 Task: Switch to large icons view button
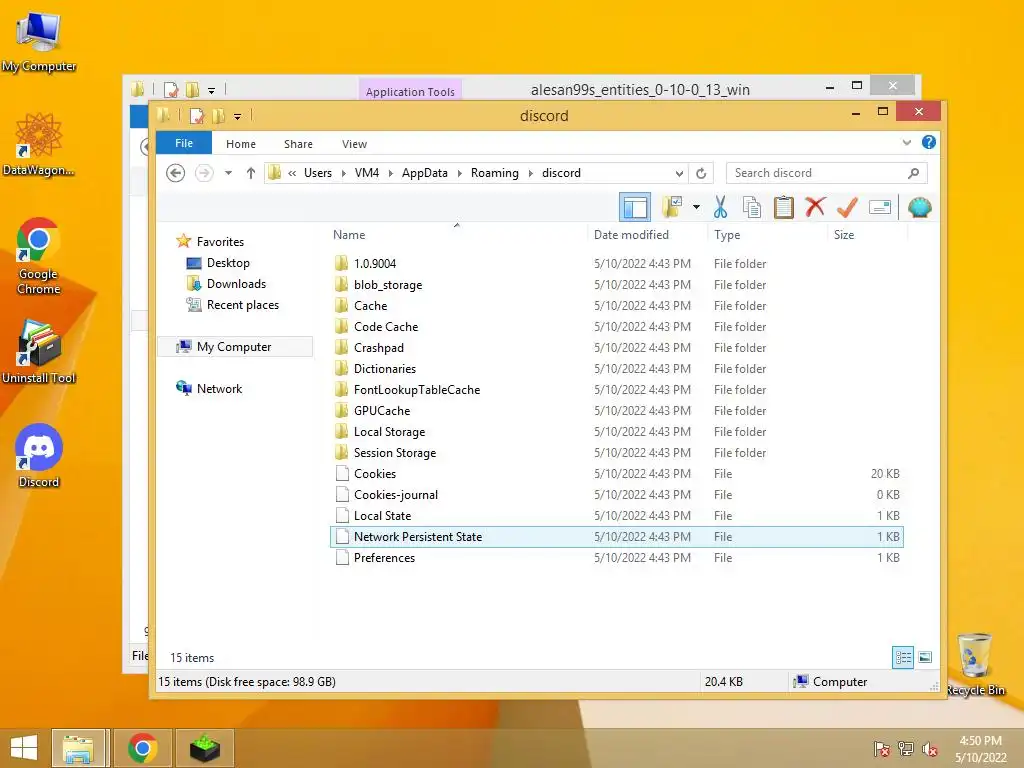click(925, 657)
